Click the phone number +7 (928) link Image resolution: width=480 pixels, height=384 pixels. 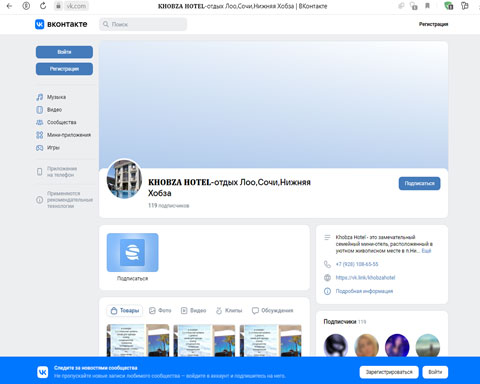pyautogui.click(x=357, y=264)
